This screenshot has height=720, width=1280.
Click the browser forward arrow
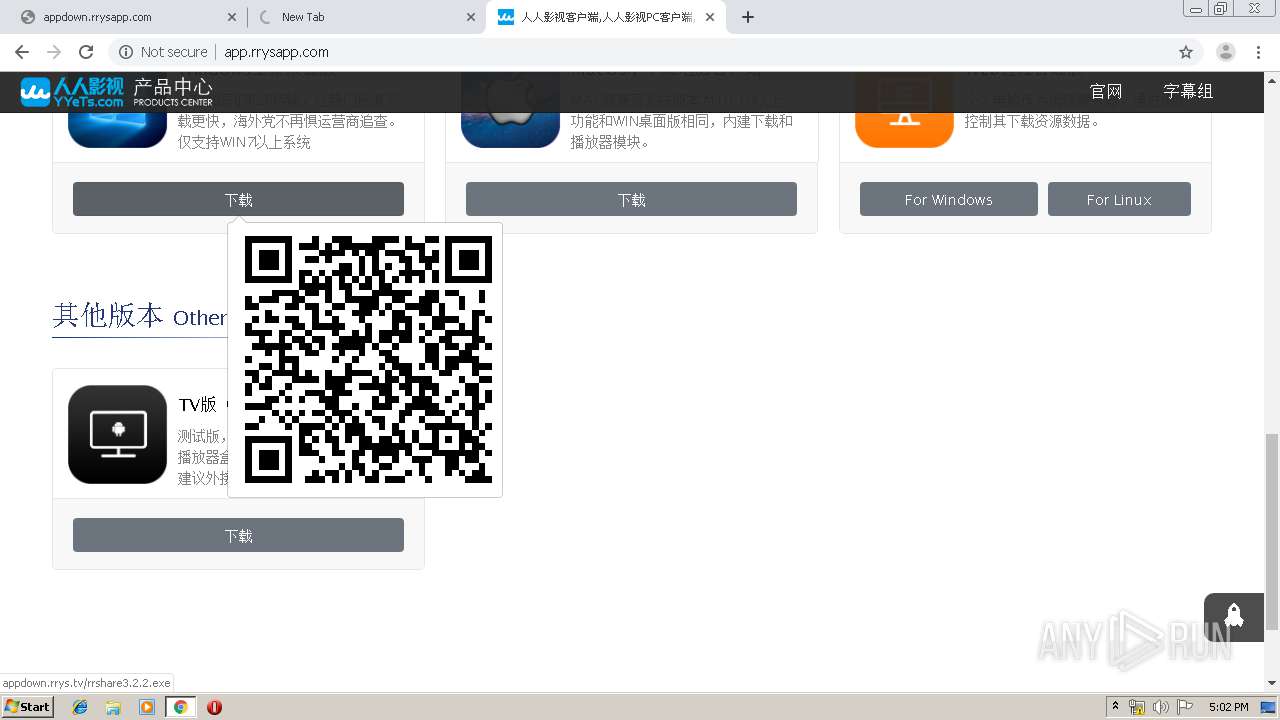54,52
